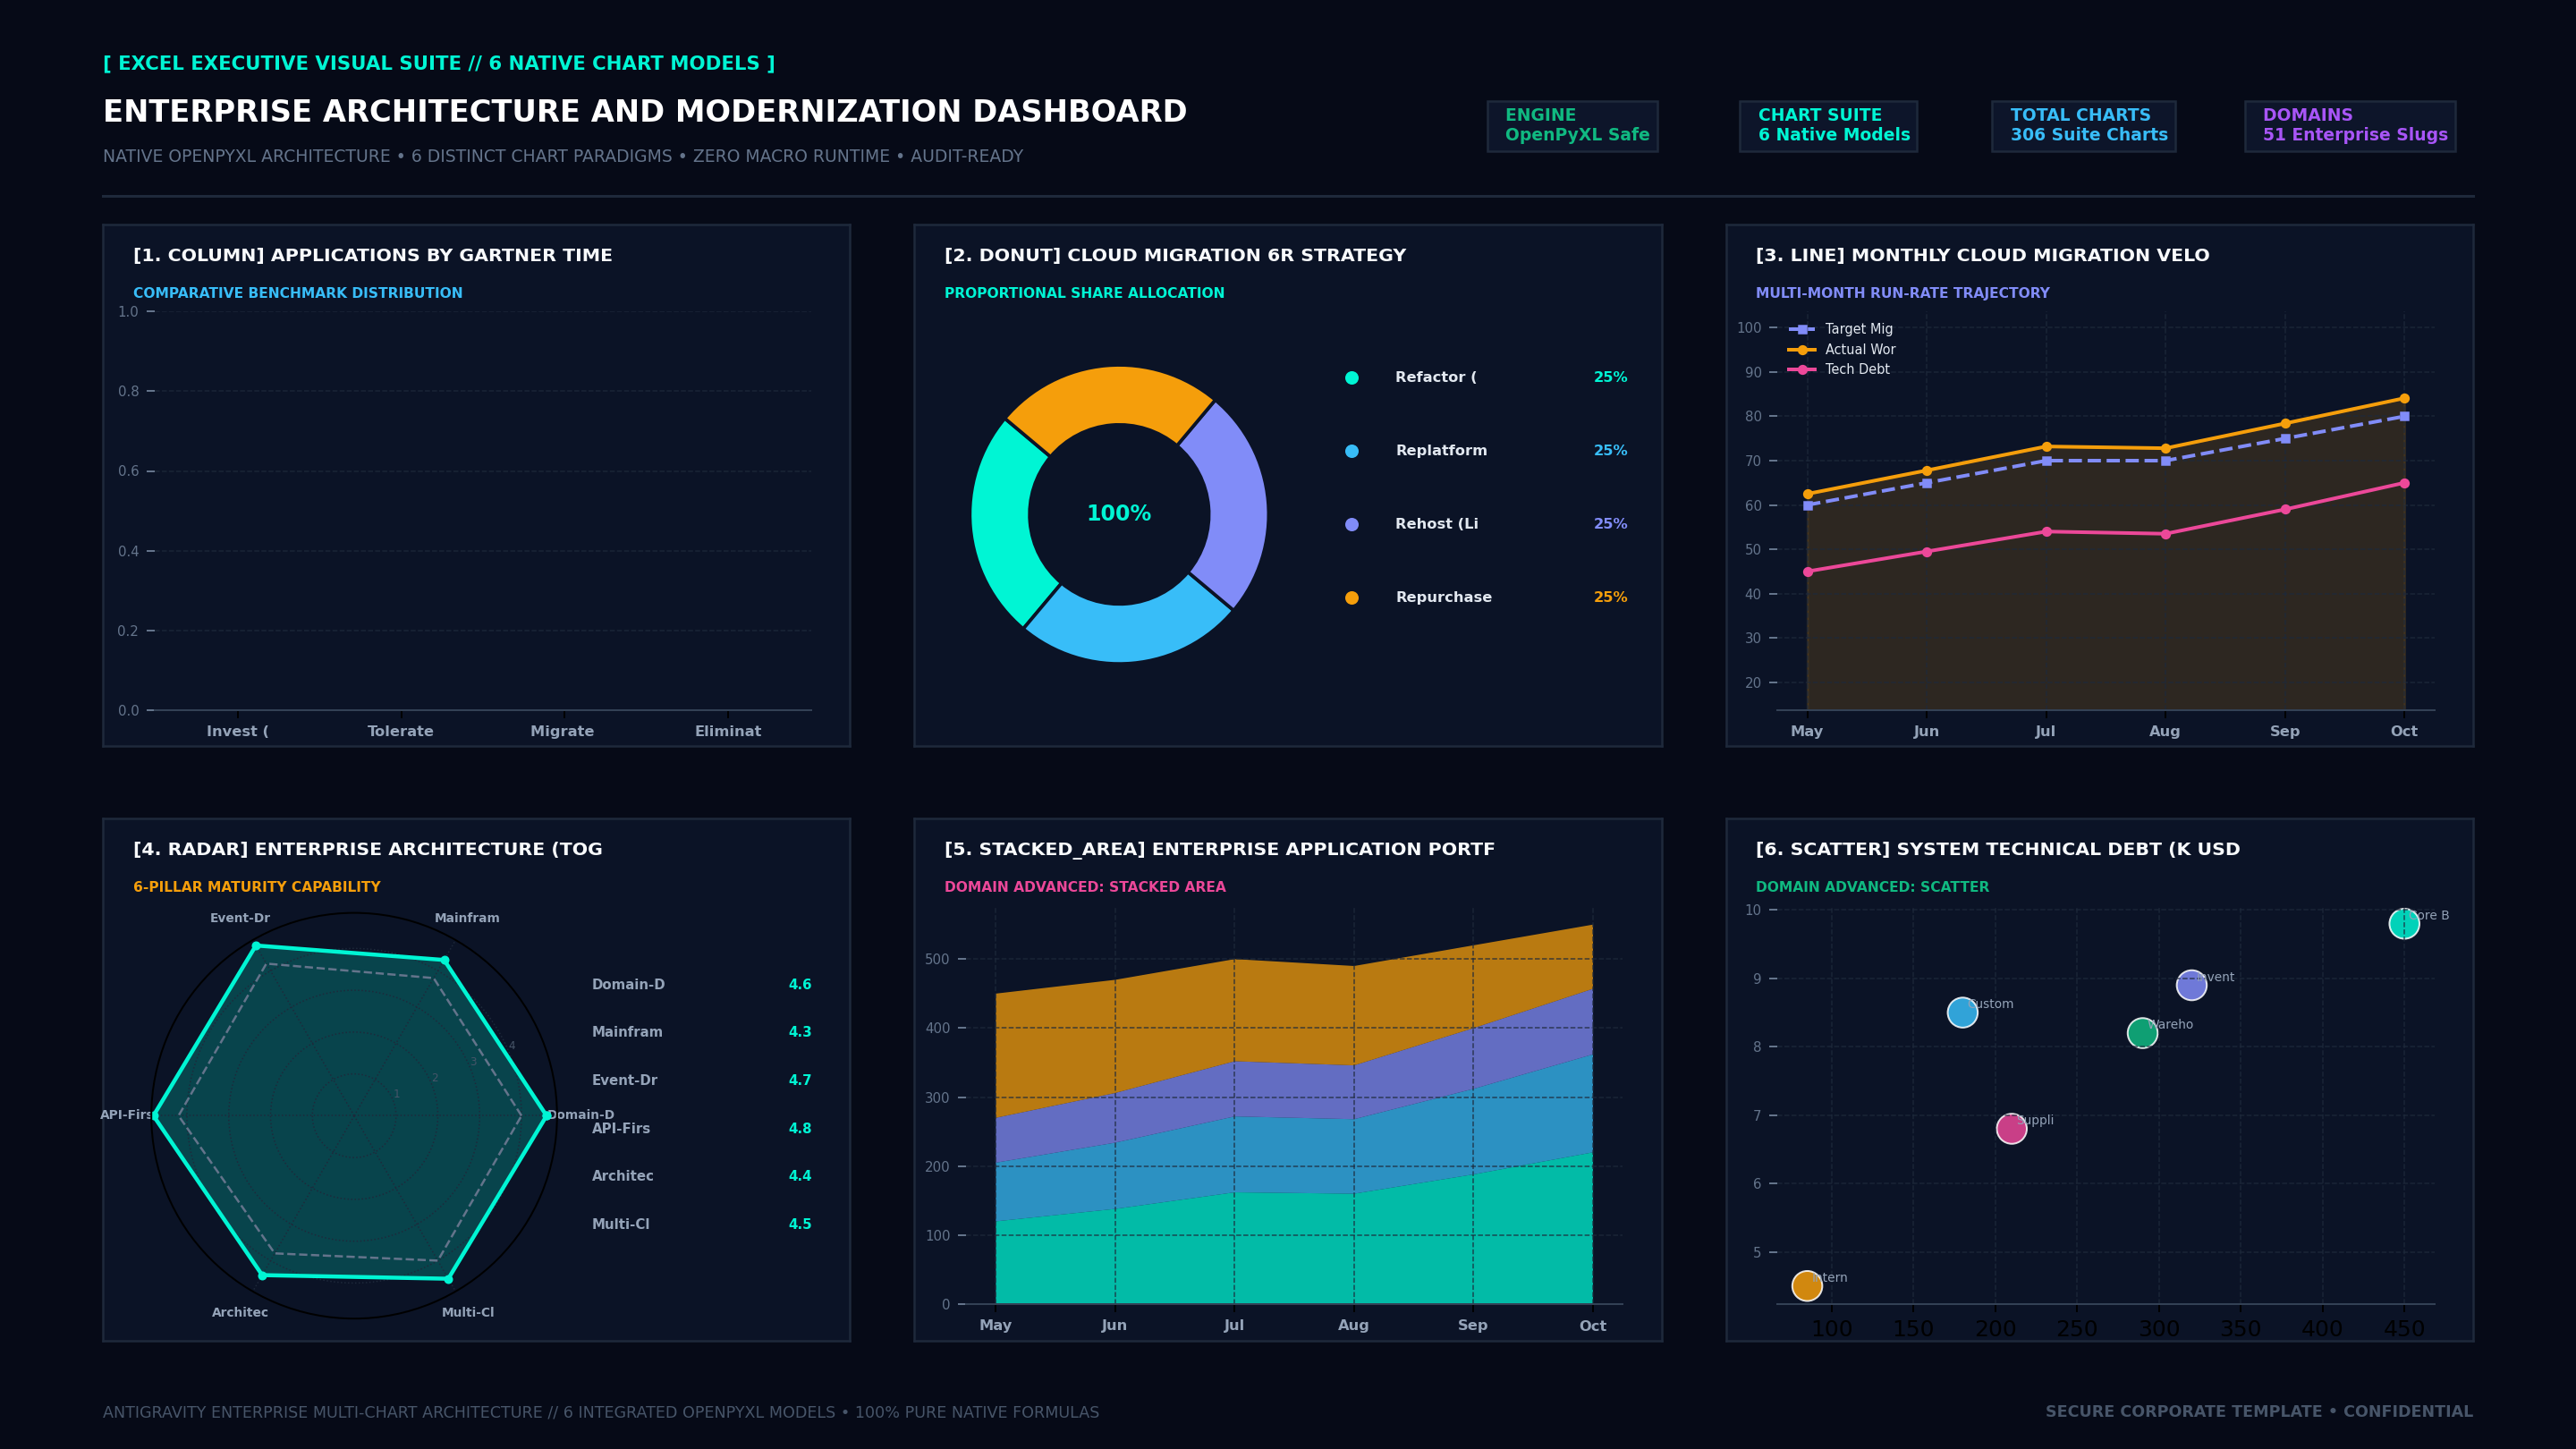Click the donut center 100% label
Image resolution: width=2576 pixels, height=1449 pixels.
point(1119,514)
